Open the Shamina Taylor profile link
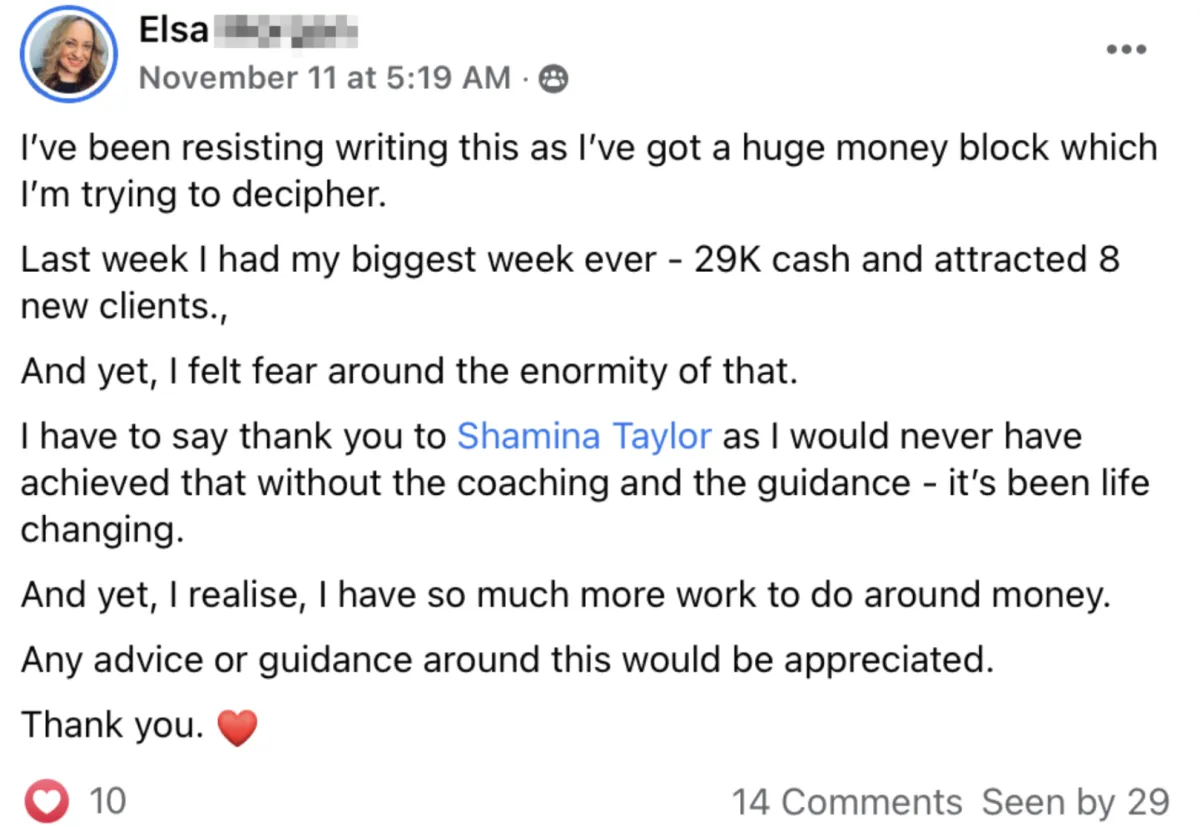Screen dimensions: 1200x827 coord(584,437)
